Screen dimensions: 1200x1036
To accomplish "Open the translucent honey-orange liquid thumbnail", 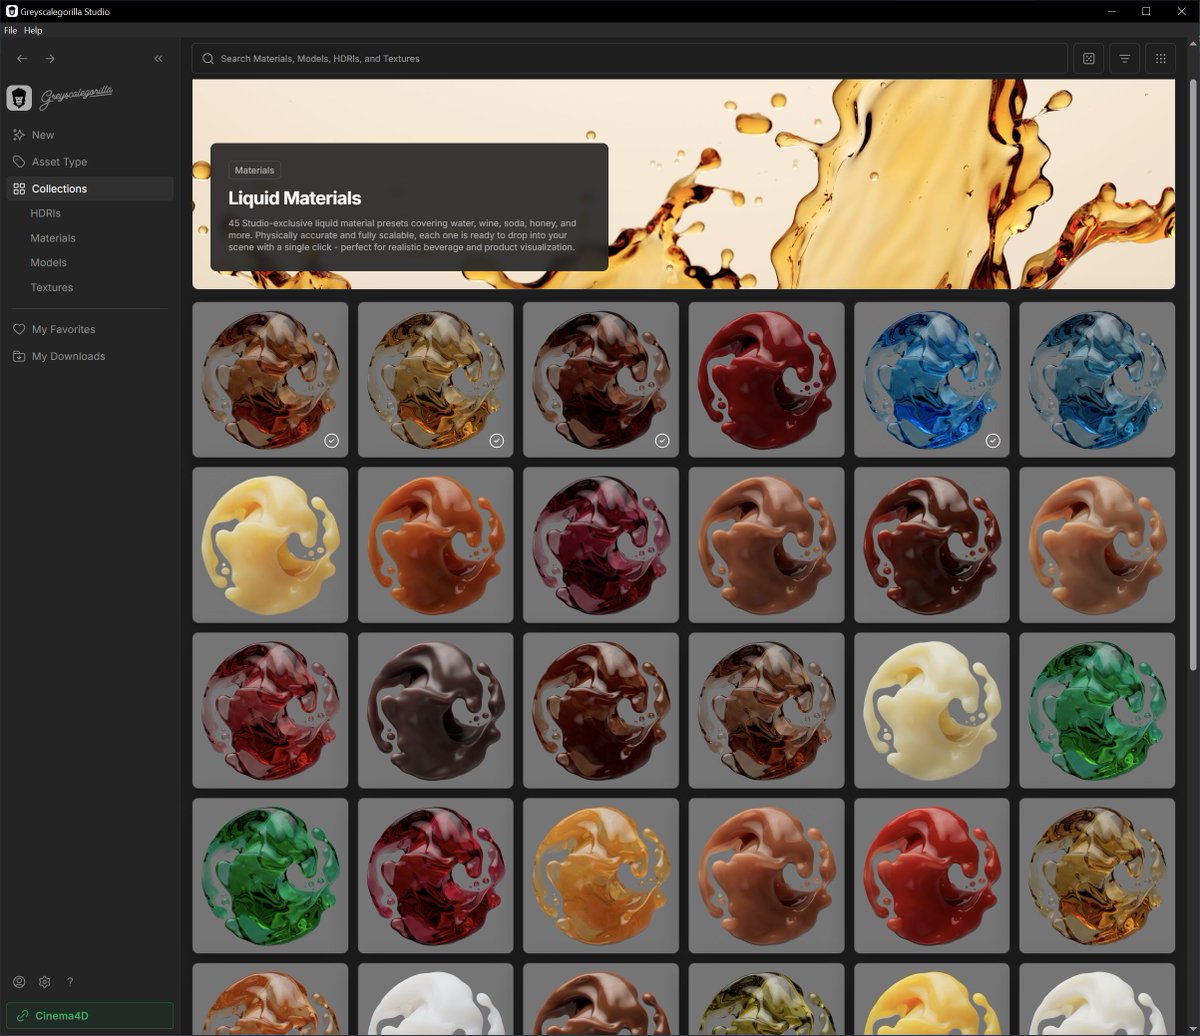I will [x=601, y=876].
